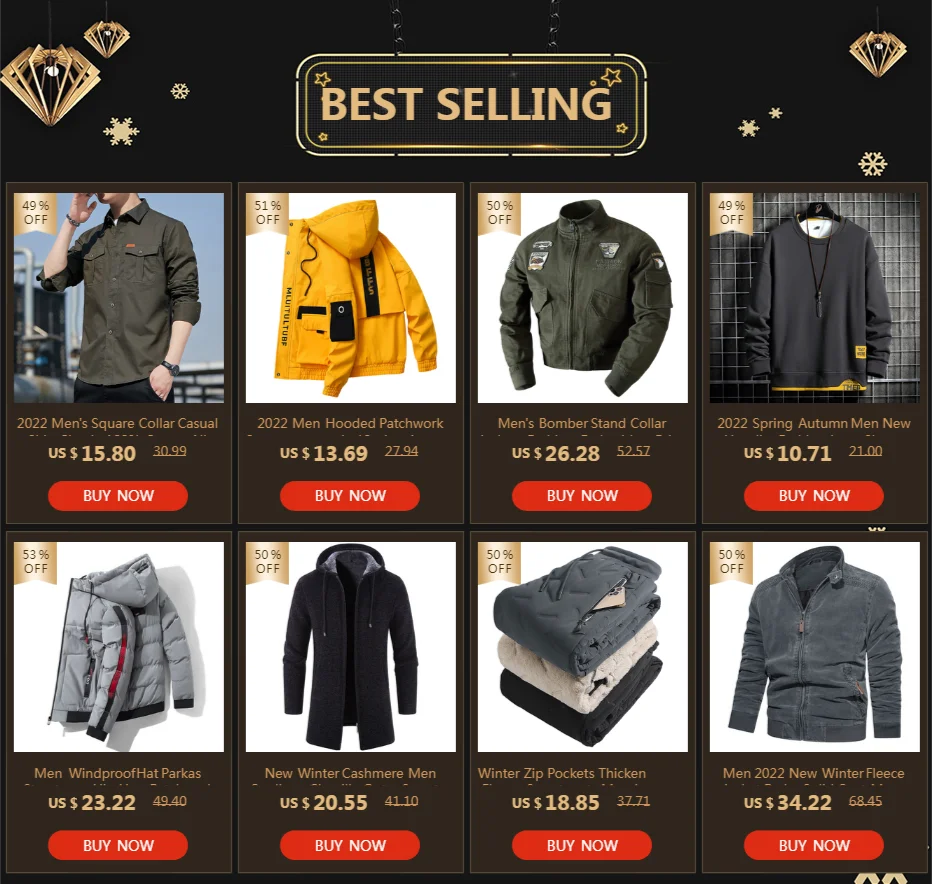Viewport: 932px width, 884px height.
Task: Click Buy Now for the $23.22 parka
Action: point(118,845)
